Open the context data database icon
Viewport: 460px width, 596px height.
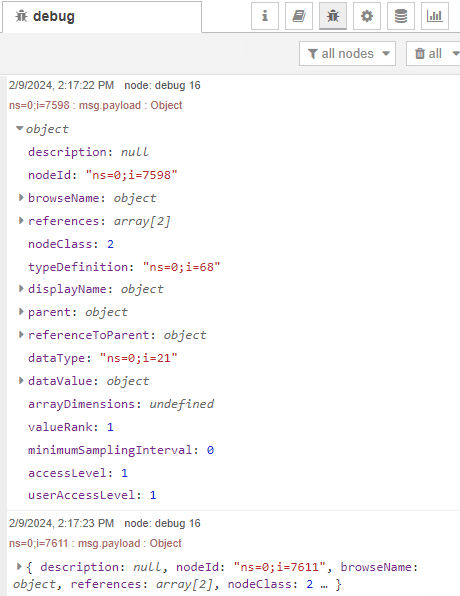click(x=401, y=16)
